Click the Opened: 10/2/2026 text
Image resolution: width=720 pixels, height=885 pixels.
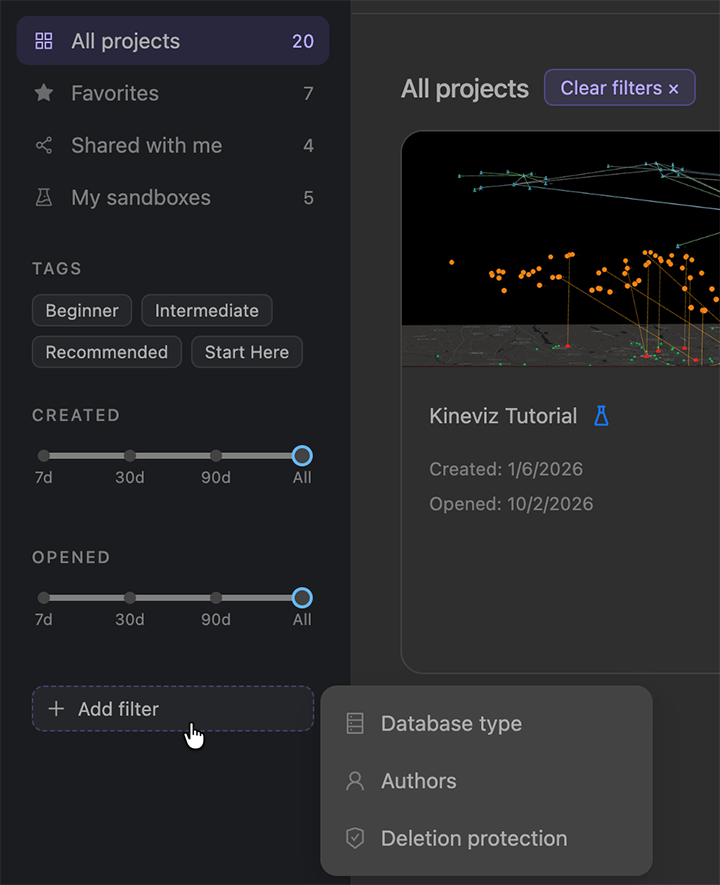pyautogui.click(x=511, y=504)
